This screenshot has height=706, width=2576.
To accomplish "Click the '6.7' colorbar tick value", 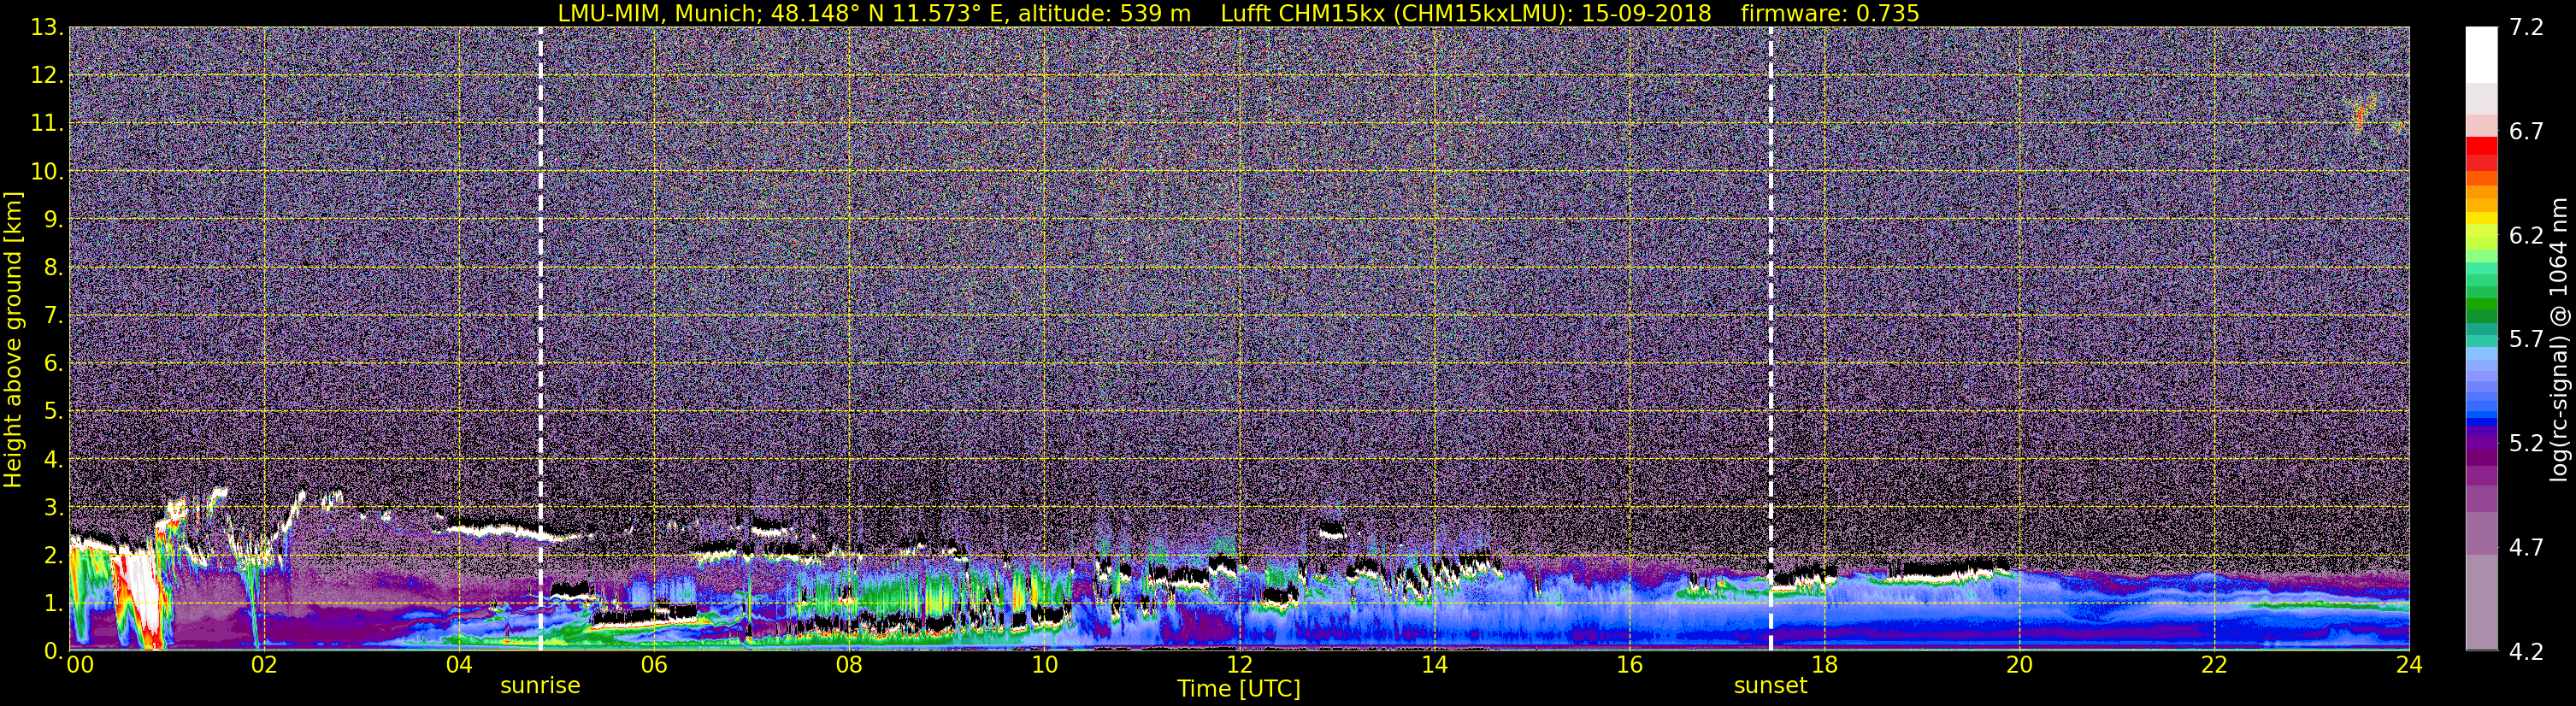I will click(2526, 131).
